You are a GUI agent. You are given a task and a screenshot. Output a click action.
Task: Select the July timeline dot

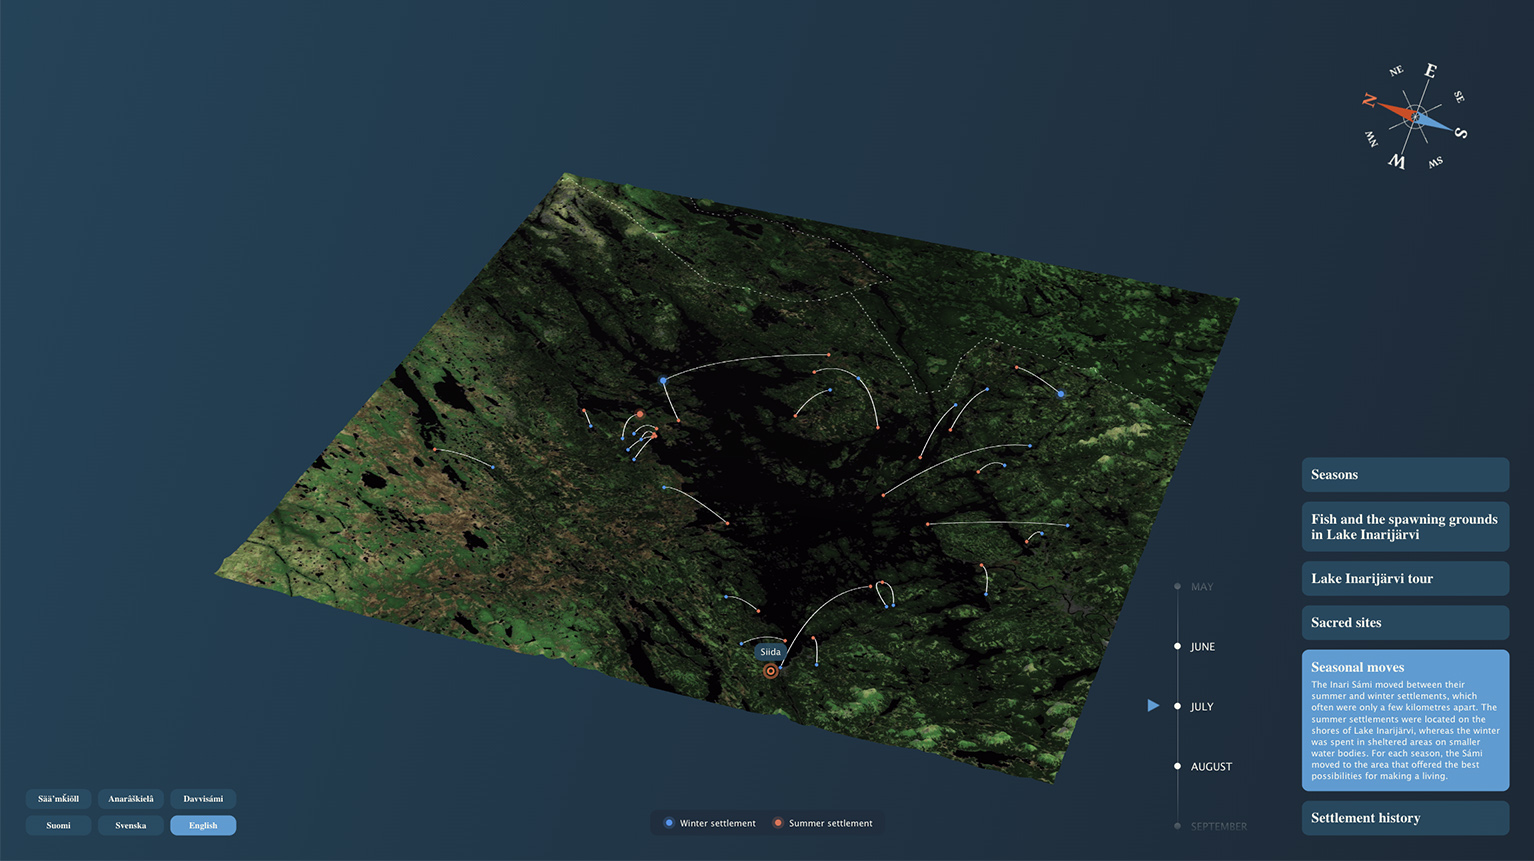[x=1177, y=707]
